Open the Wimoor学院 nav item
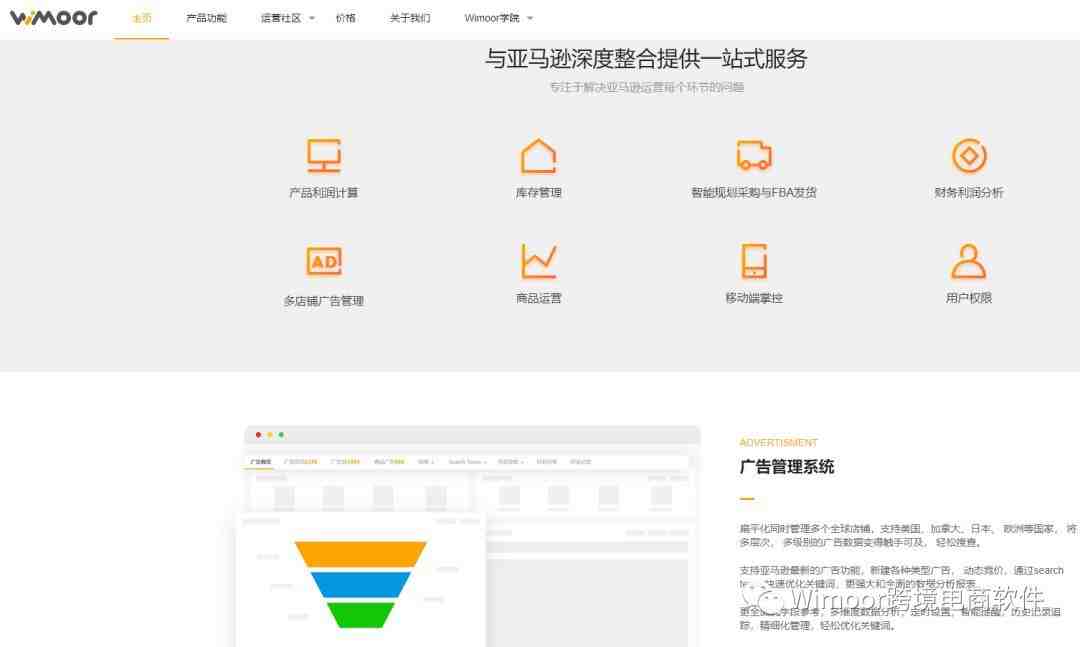This screenshot has height=647, width=1080. [492, 18]
